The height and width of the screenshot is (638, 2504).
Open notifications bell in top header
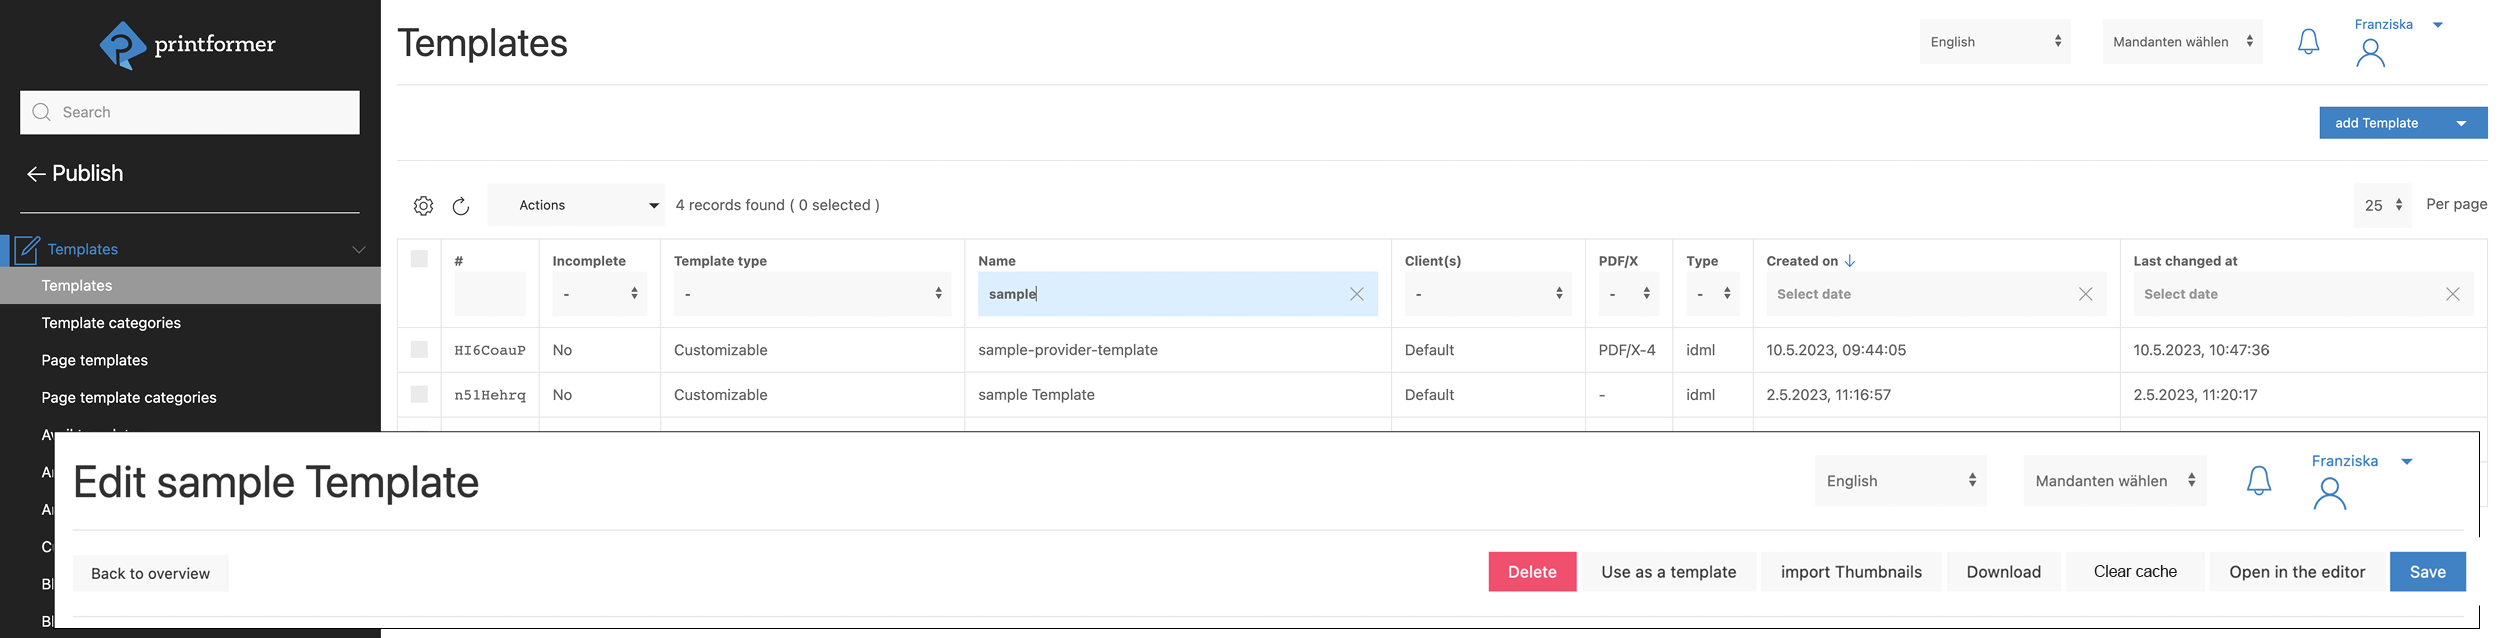click(x=2308, y=42)
